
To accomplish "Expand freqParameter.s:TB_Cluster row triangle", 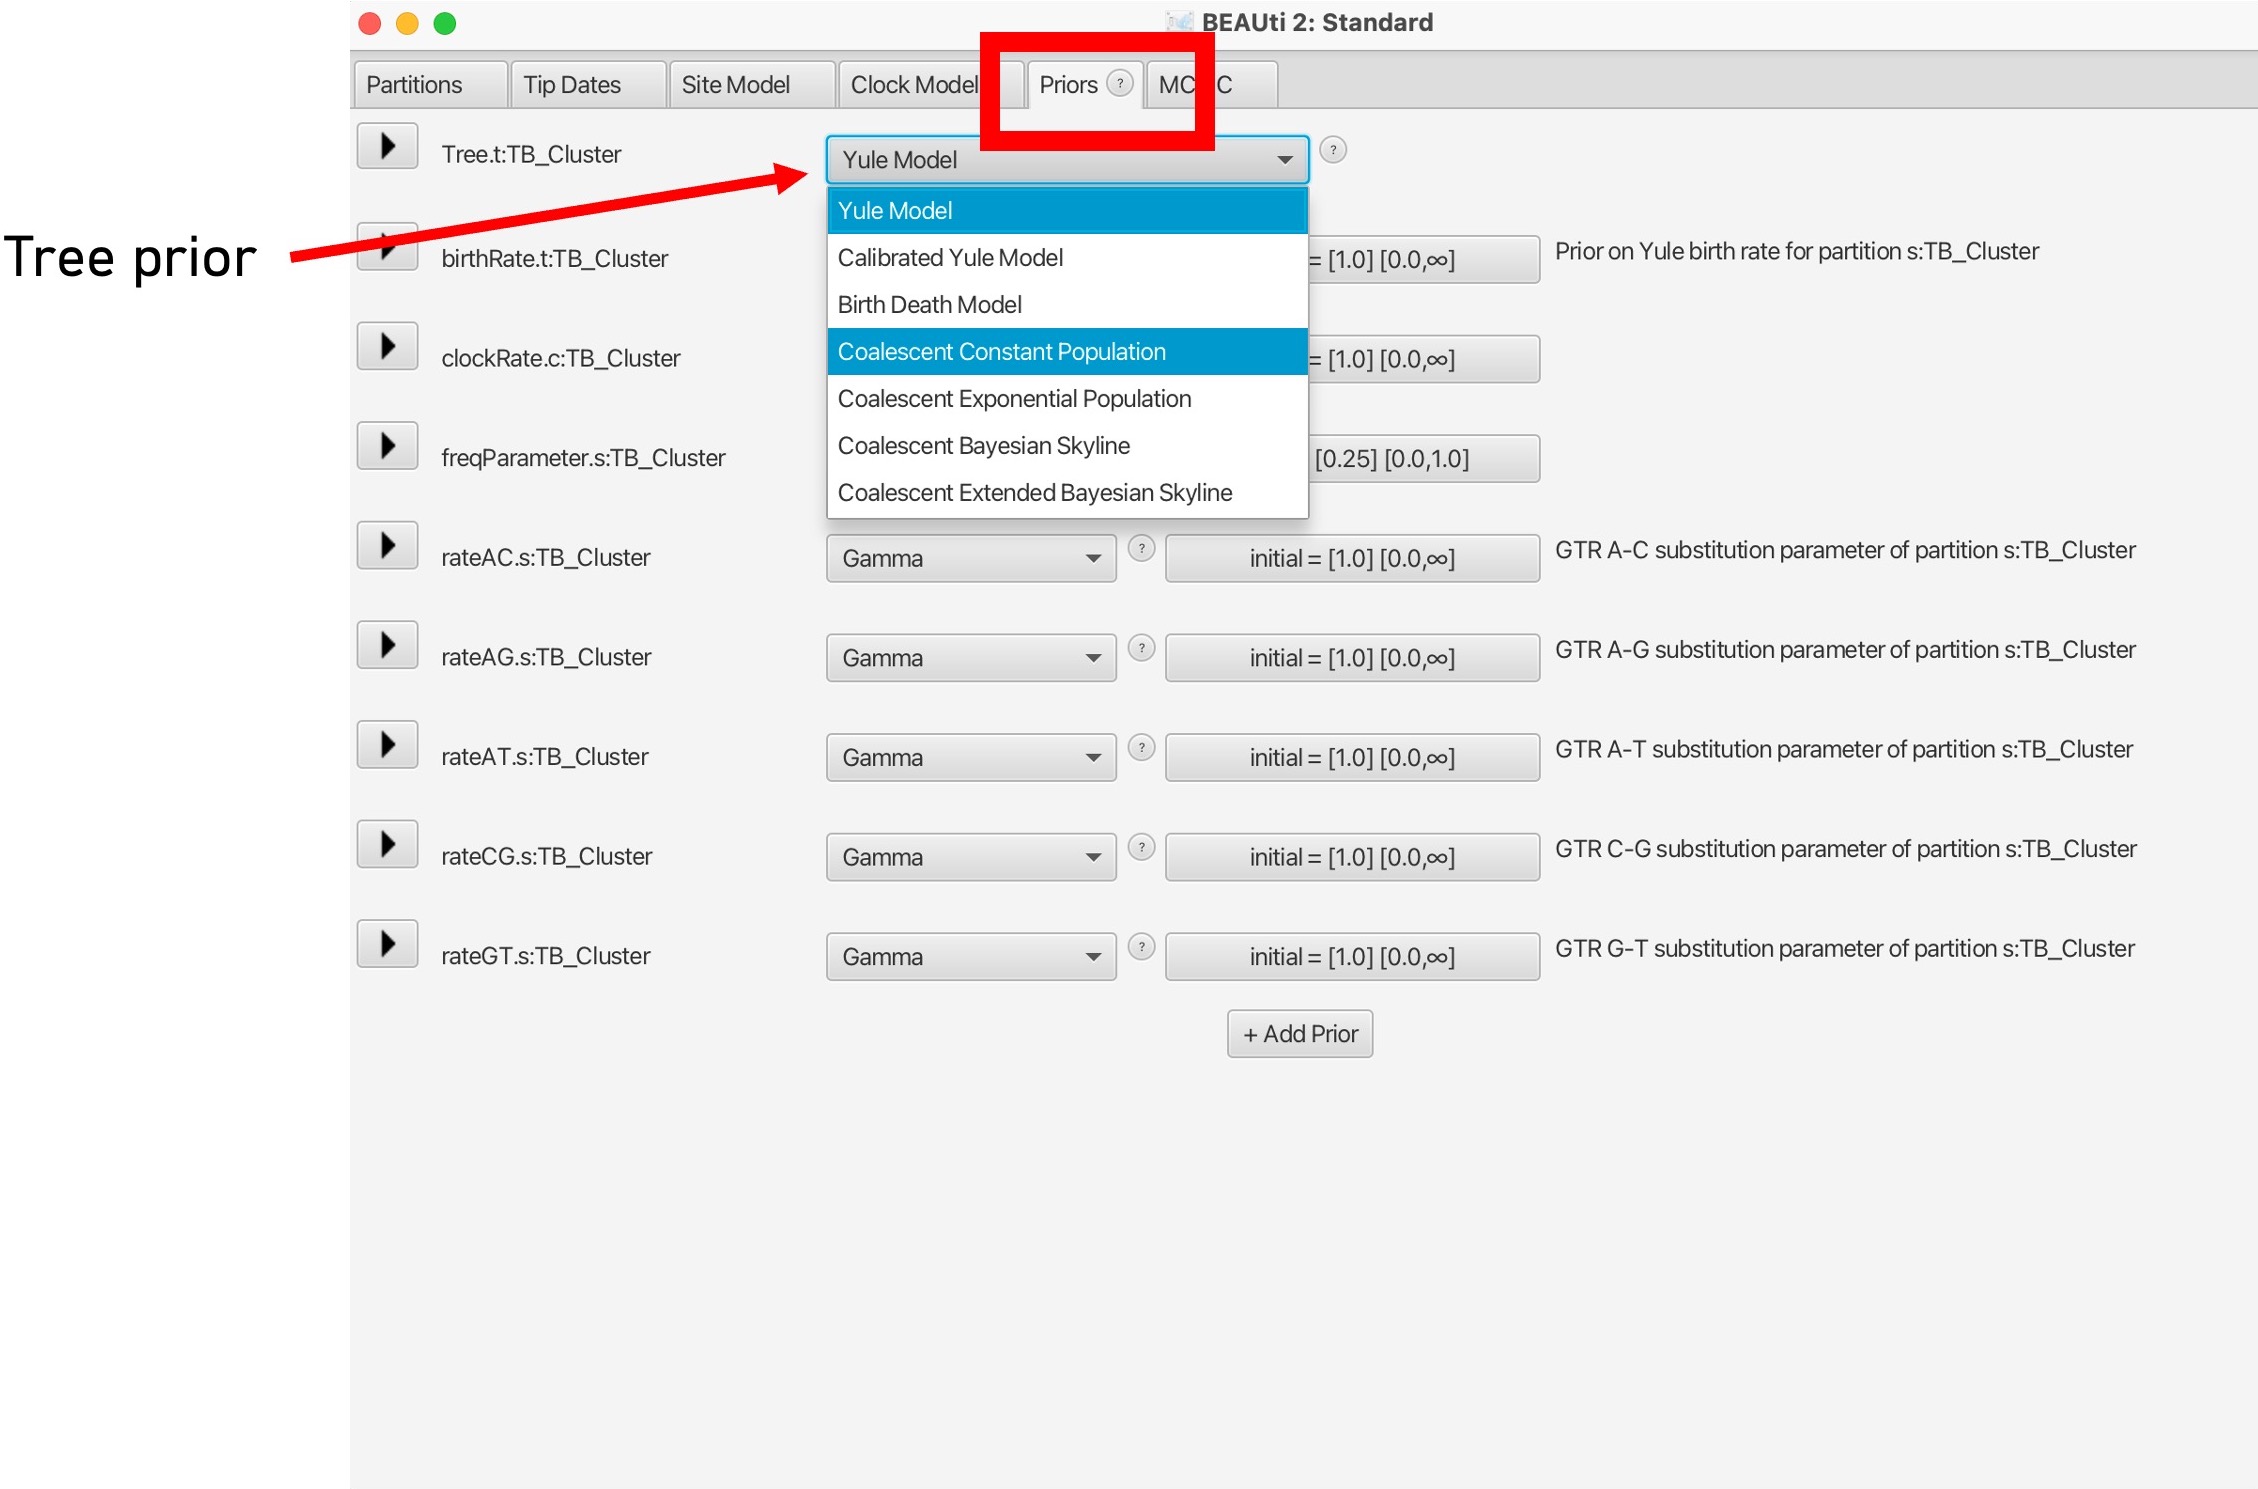I will pos(387,446).
